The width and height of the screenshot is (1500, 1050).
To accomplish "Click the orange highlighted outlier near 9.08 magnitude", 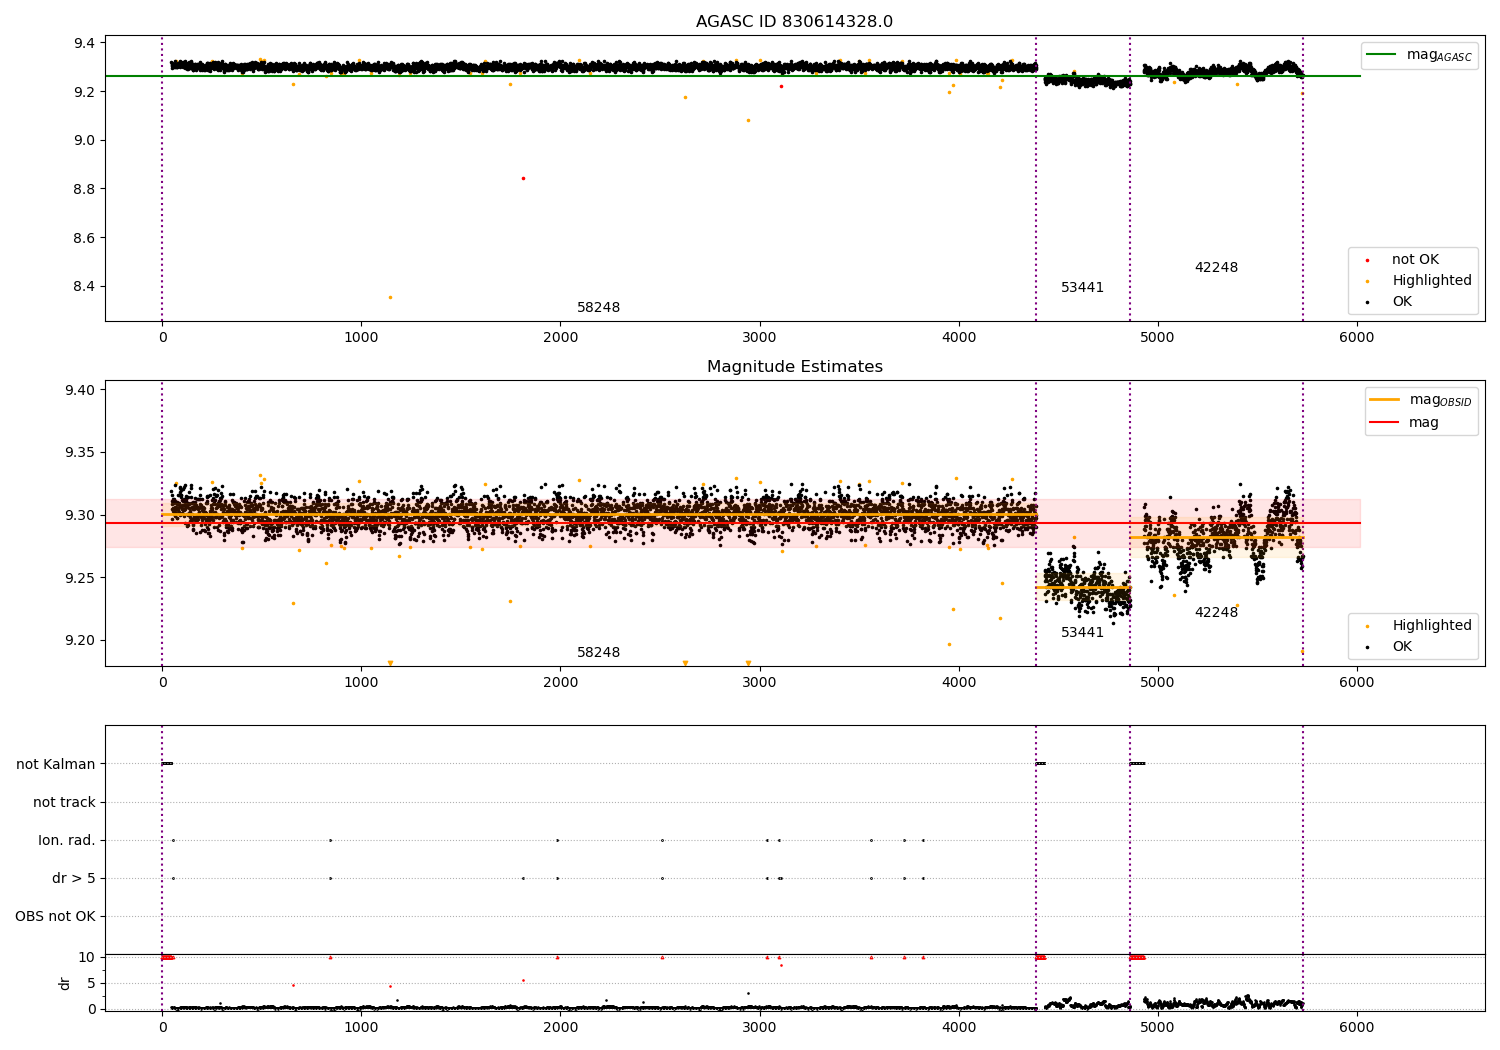I will pos(748,121).
